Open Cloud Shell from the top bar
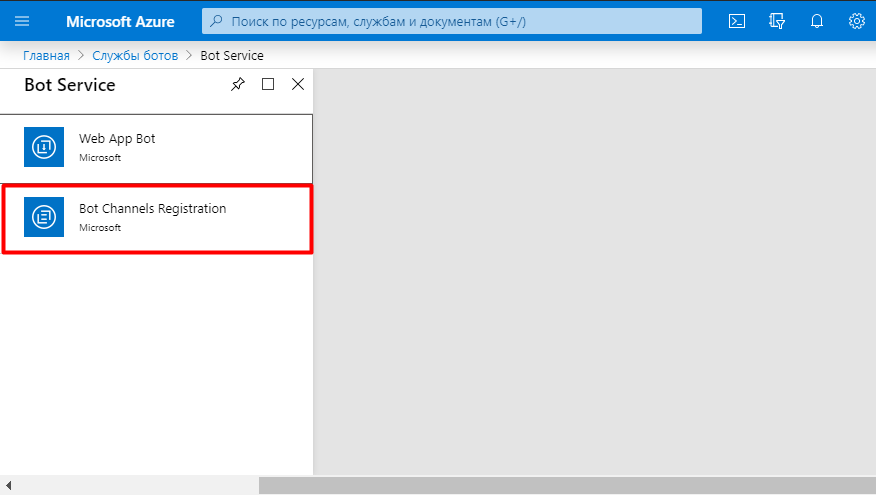 click(x=737, y=21)
